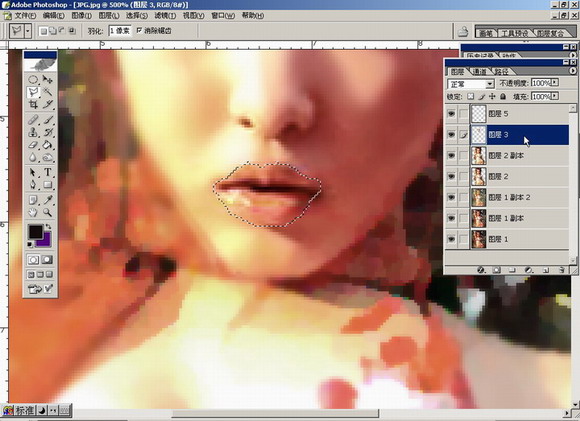Viewport: 580px width, 421px height.
Task: Select the Polygonal Lasso tool in toolbox
Action: [33, 92]
